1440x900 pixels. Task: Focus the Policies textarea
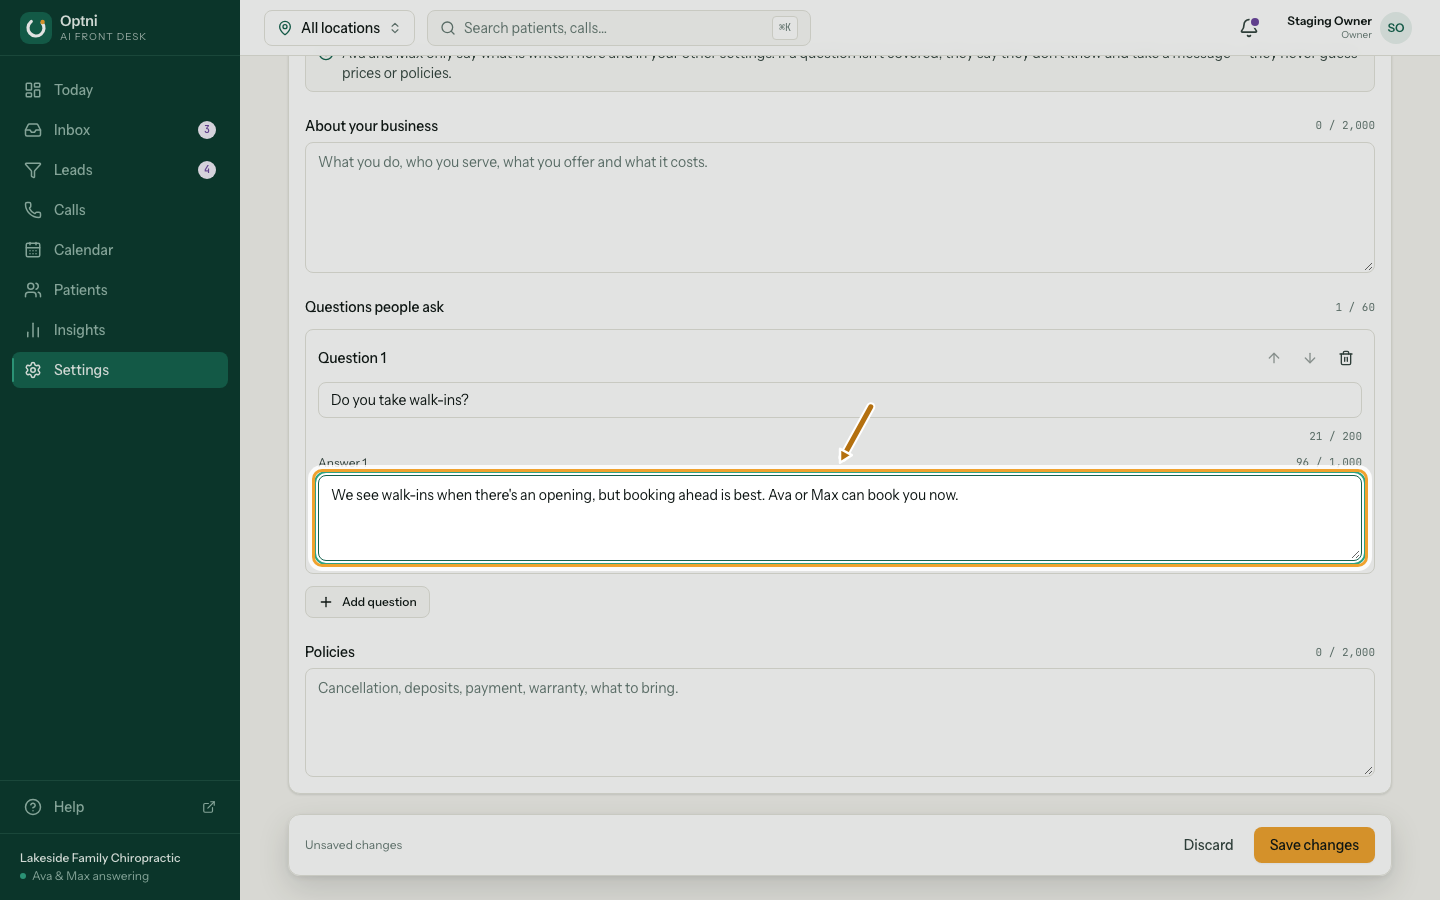click(x=840, y=722)
